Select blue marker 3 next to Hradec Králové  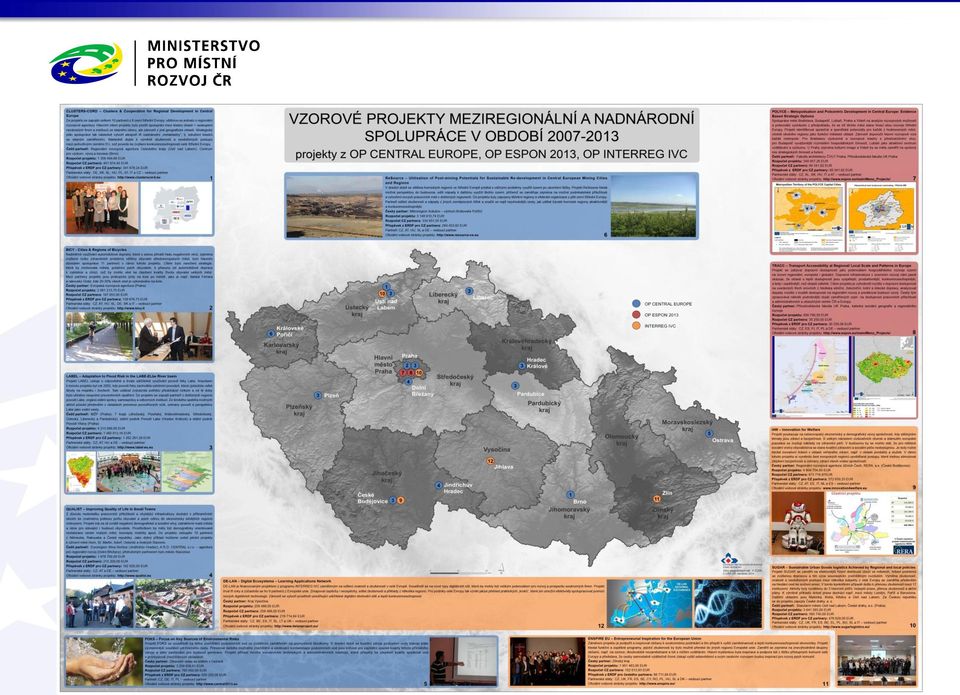point(522,366)
